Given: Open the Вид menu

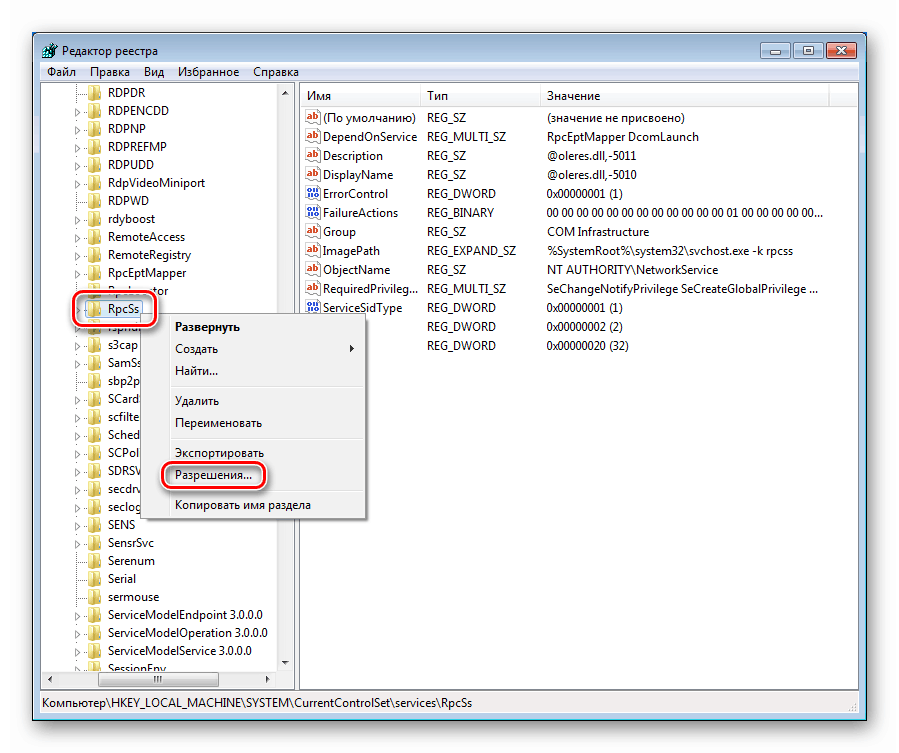Looking at the screenshot, I should [154, 72].
